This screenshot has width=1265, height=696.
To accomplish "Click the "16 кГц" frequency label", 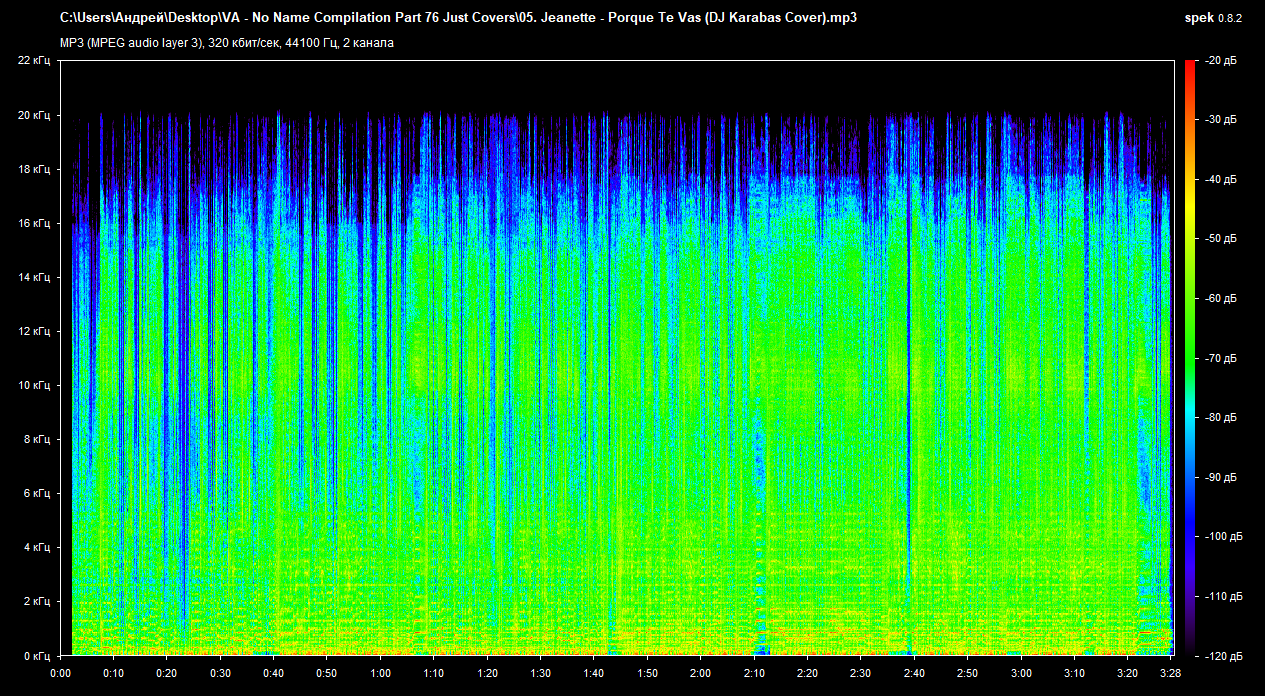I will click(35, 223).
